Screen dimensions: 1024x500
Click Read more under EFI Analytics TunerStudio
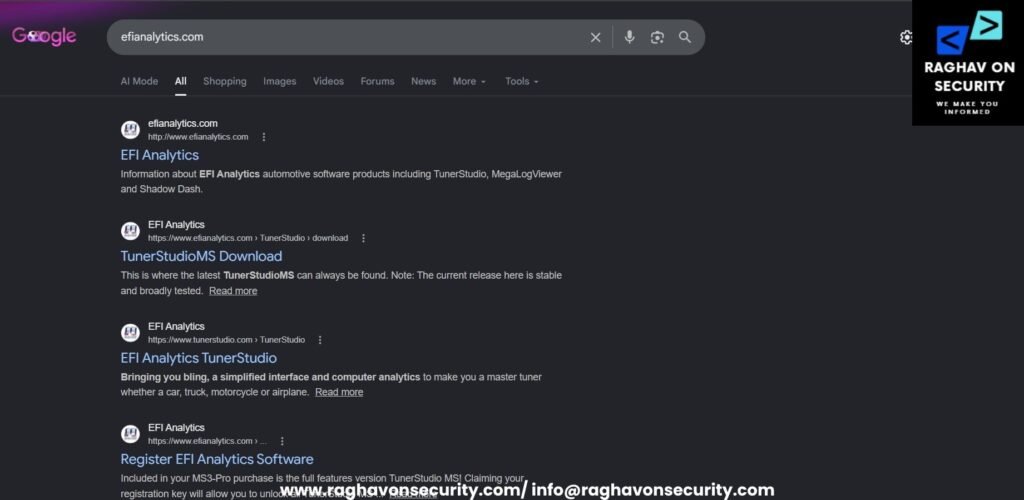pos(339,392)
